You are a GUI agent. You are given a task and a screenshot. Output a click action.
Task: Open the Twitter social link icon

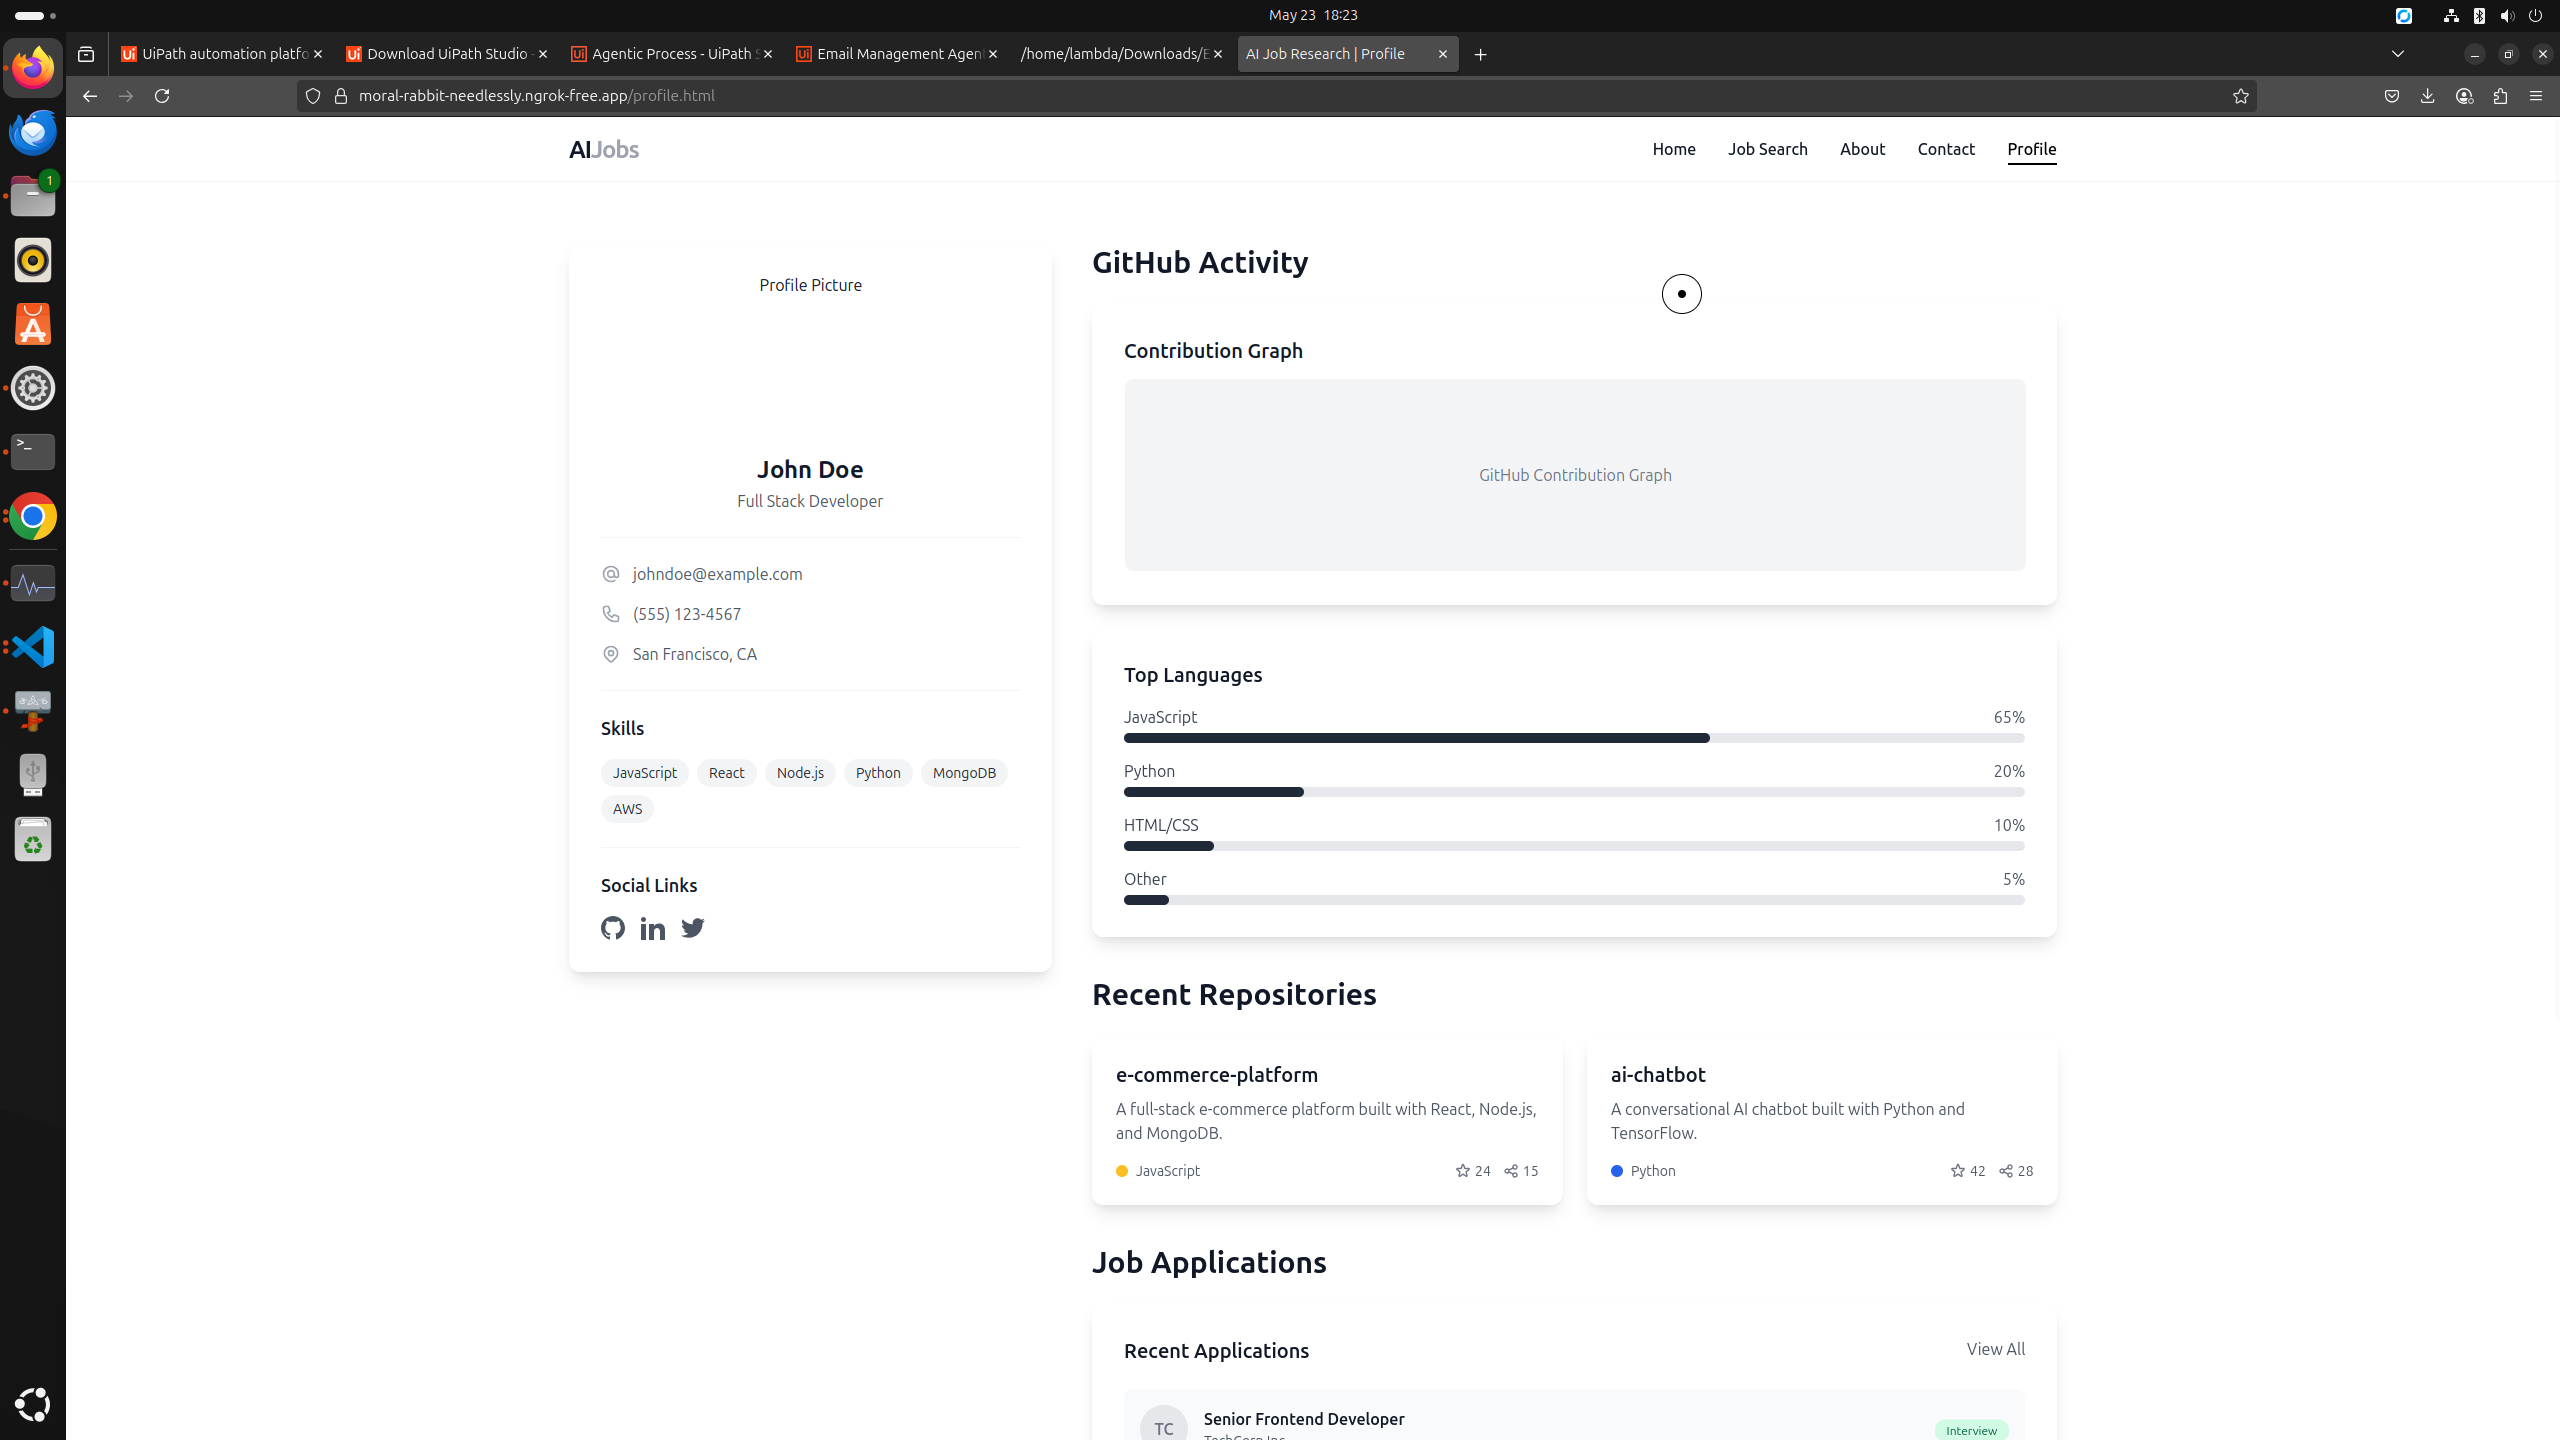click(x=692, y=928)
